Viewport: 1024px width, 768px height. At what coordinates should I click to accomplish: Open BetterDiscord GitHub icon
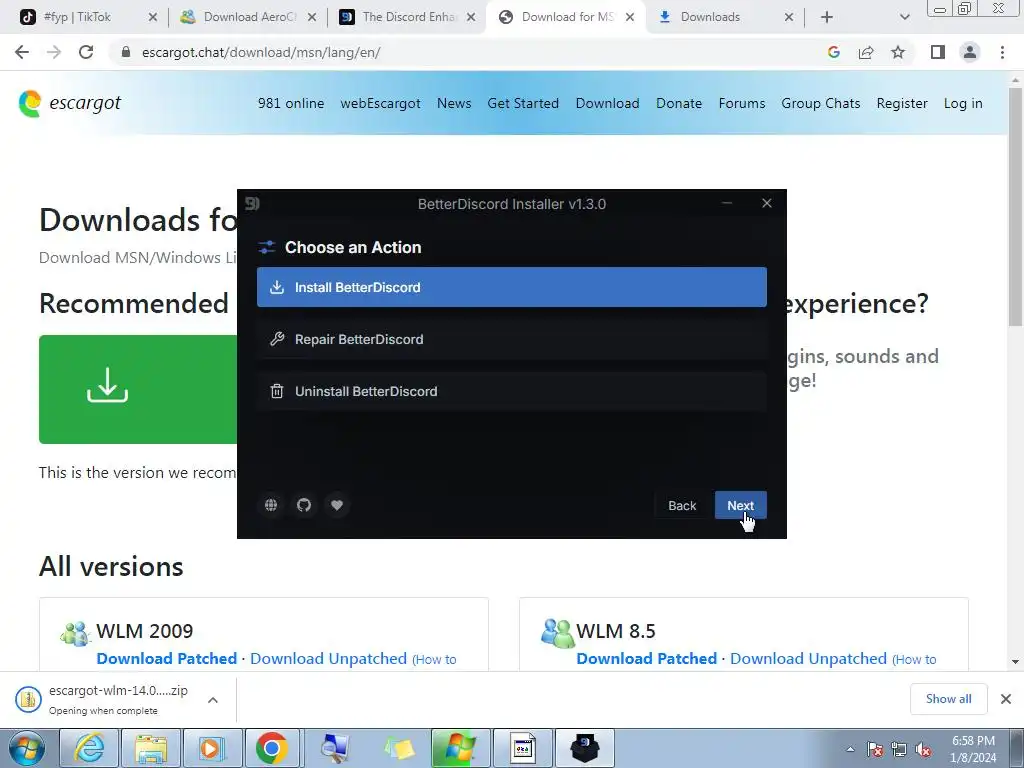coord(304,505)
